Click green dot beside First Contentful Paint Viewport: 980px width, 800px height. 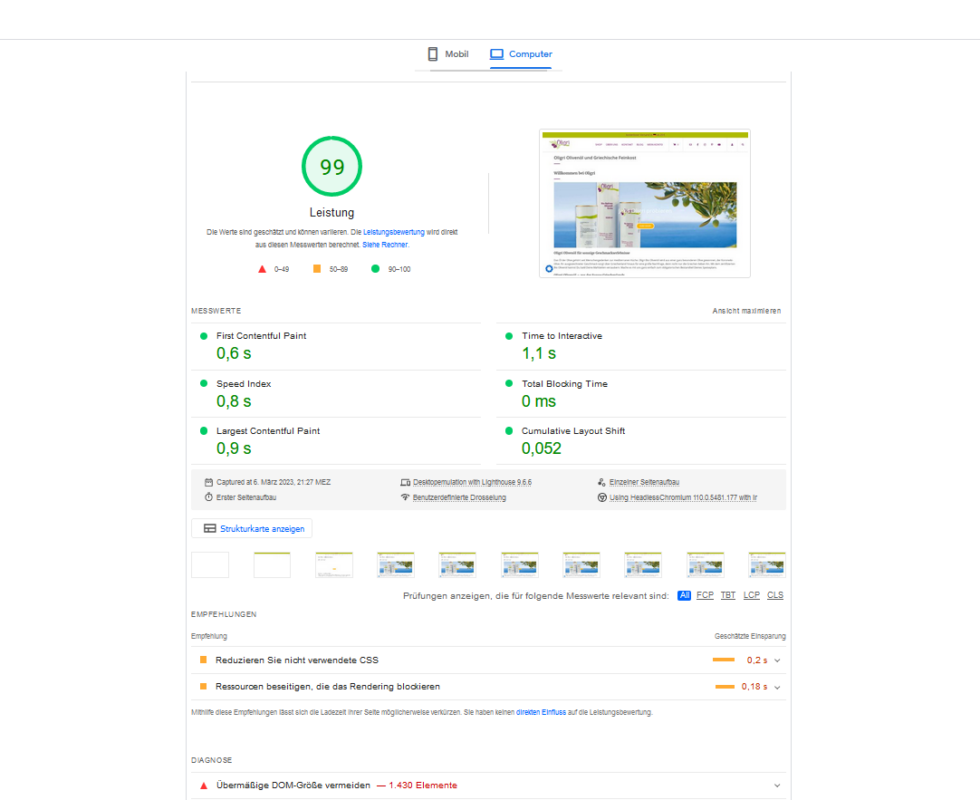point(203,336)
